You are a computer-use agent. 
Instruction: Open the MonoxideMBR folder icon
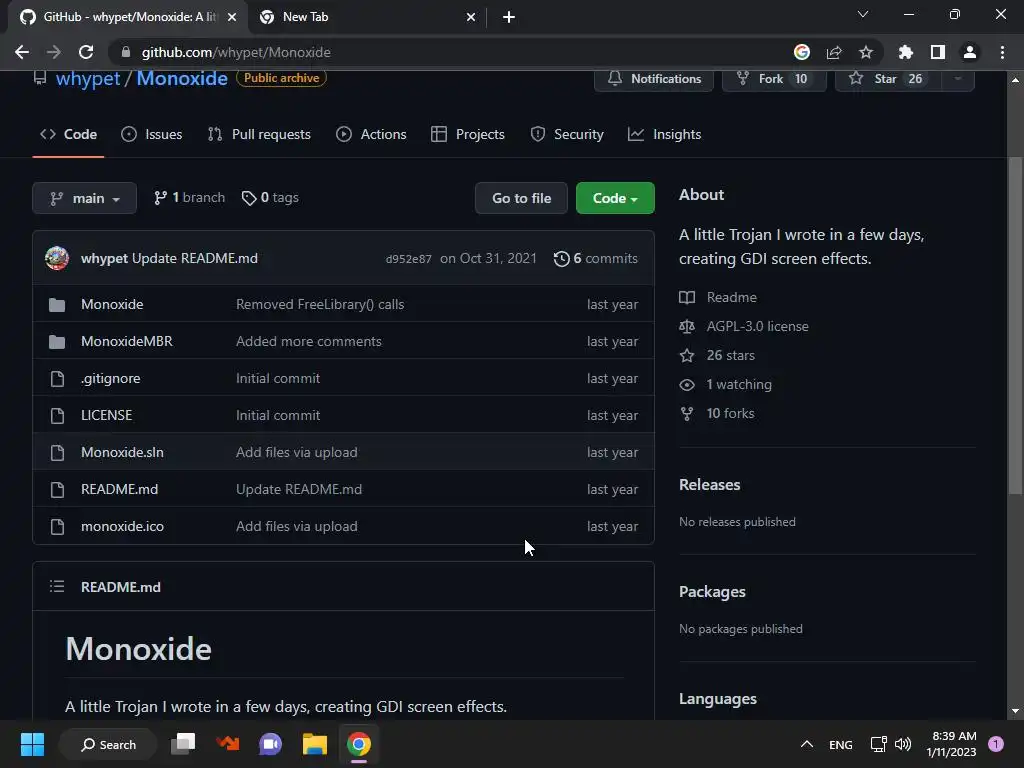click(x=57, y=342)
